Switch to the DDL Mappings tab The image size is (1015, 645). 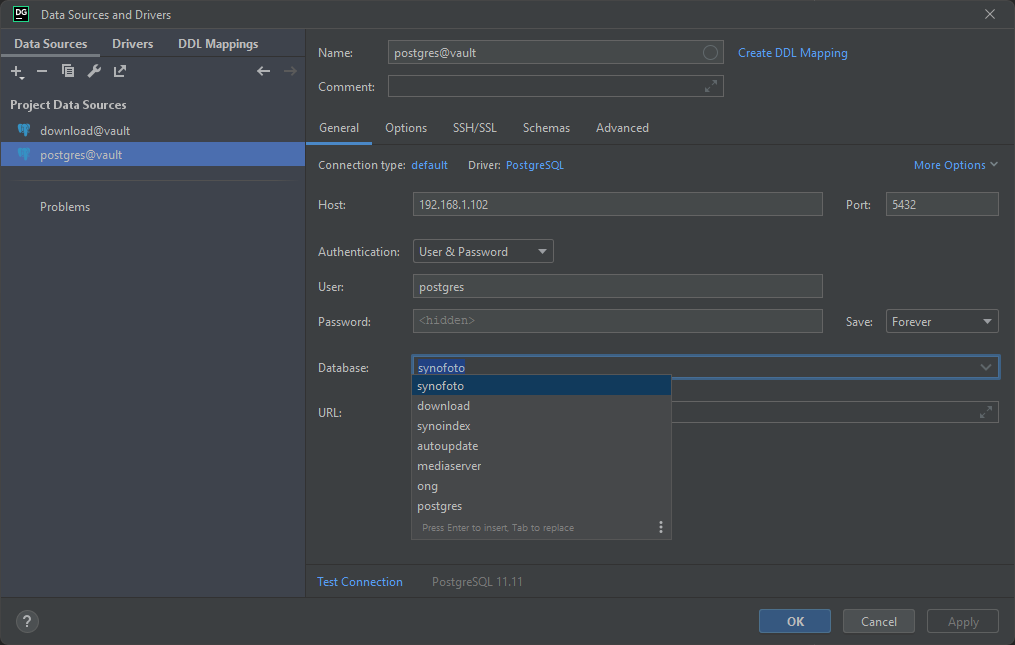pyautogui.click(x=218, y=43)
